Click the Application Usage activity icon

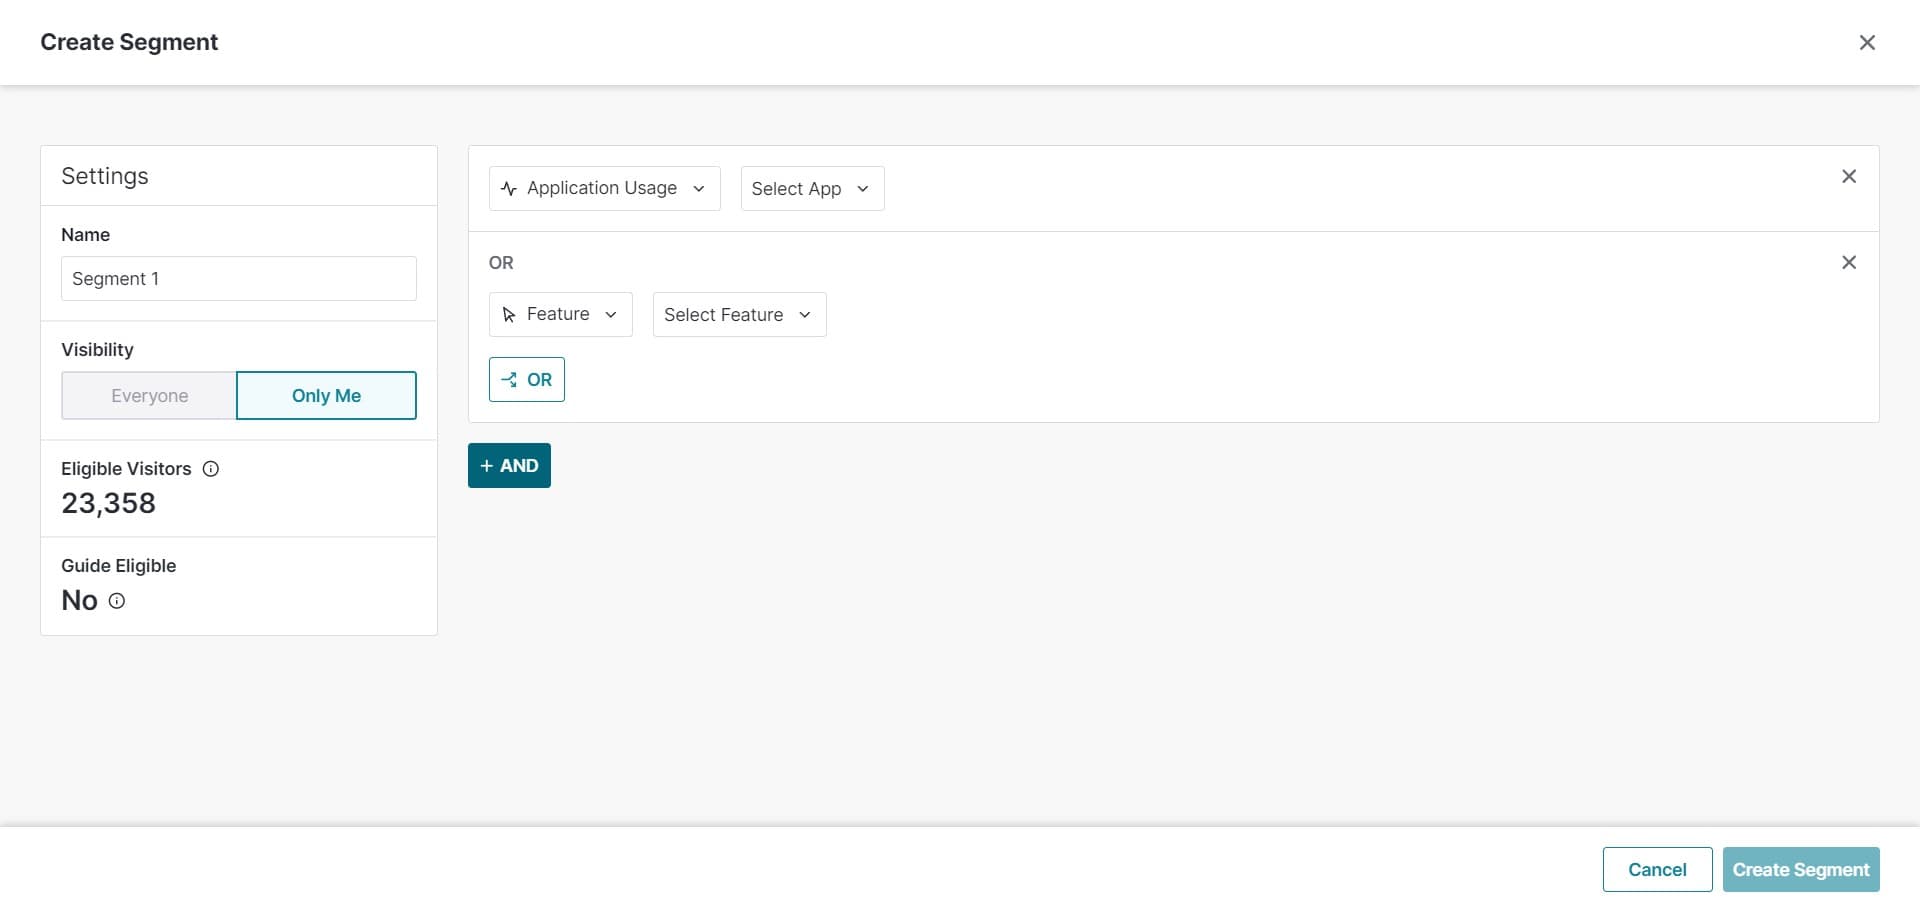click(x=509, y=189)
